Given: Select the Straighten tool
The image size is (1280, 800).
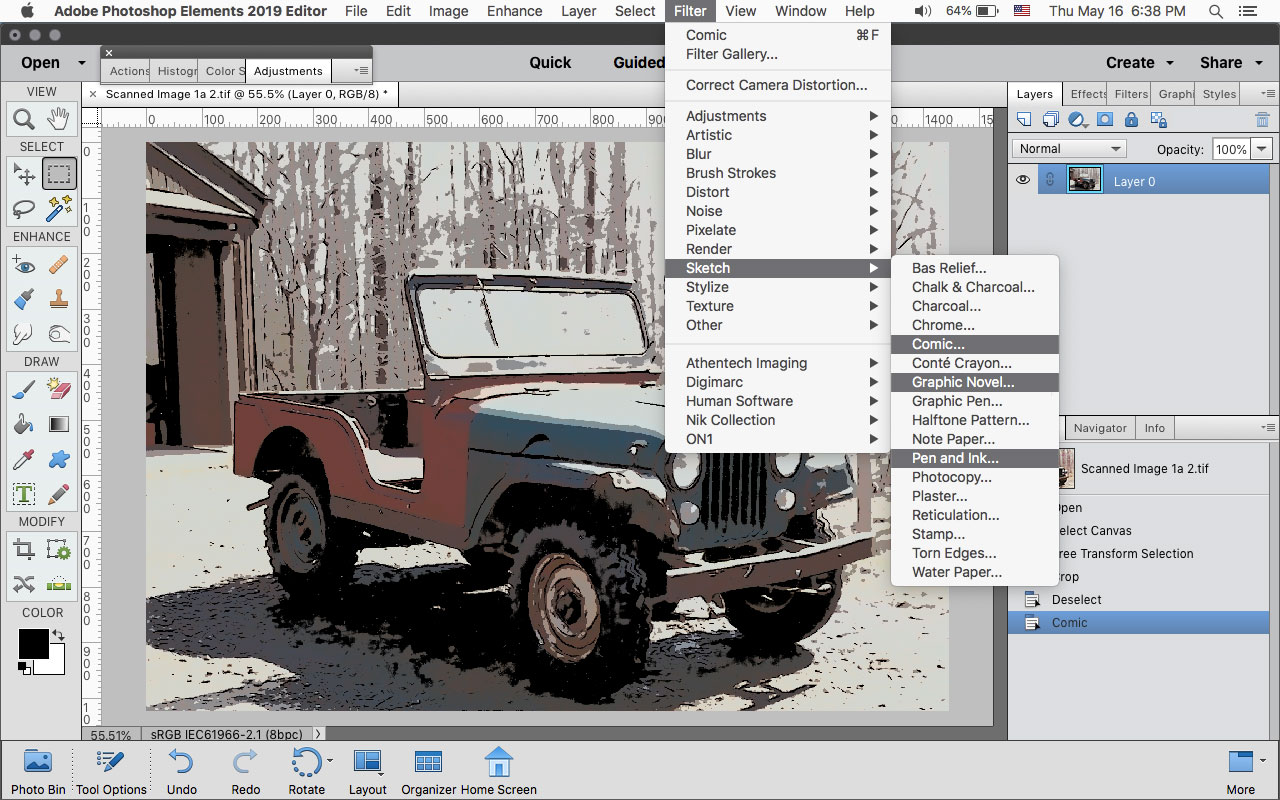Looking at the screenshot, I should 59,584.
